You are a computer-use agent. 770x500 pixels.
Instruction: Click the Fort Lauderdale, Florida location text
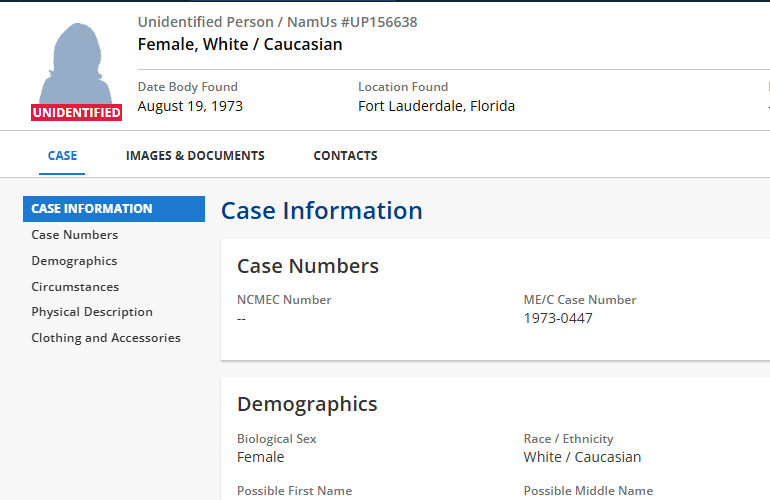coord(436,106)
